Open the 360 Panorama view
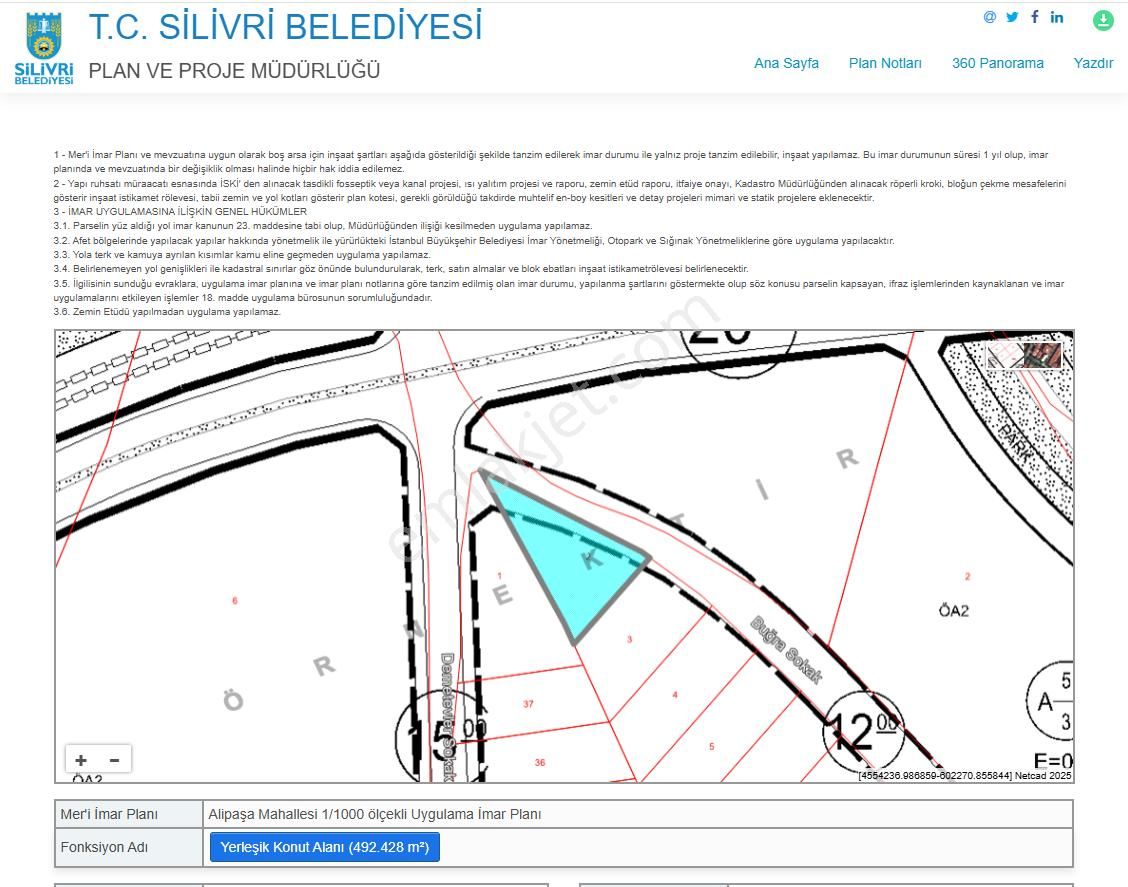The width and height of the screenshot is (1128, 887). pyautogui.click(x=997, y=63)
